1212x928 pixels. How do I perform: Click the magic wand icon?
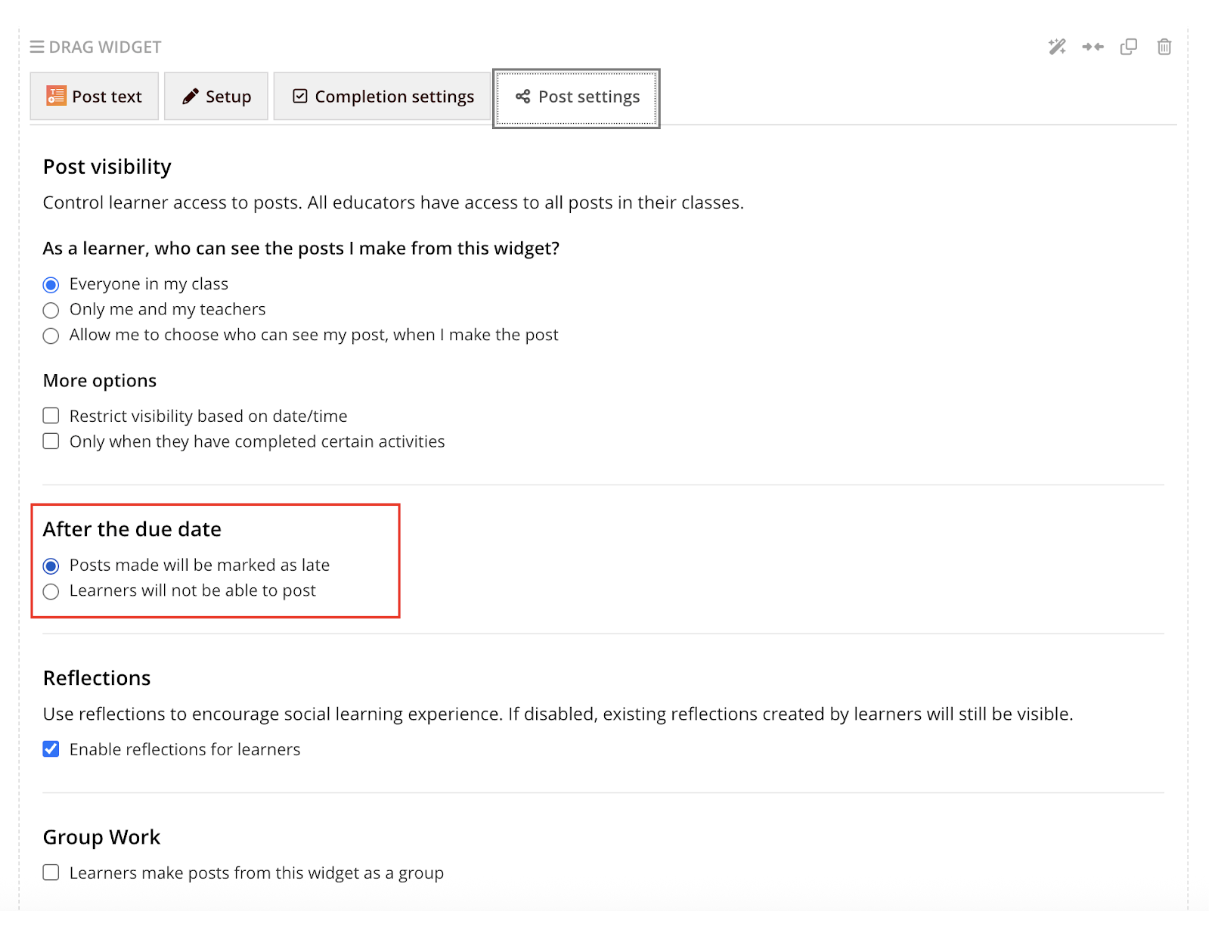[x=1057, y=46]
